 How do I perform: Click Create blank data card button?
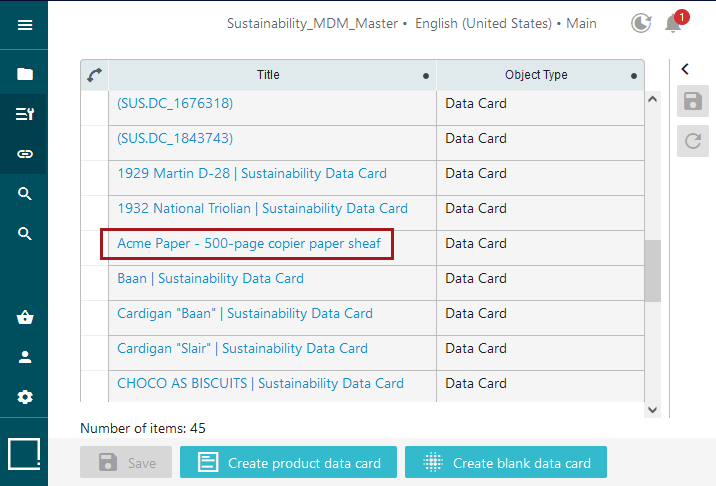pos(505,462)
